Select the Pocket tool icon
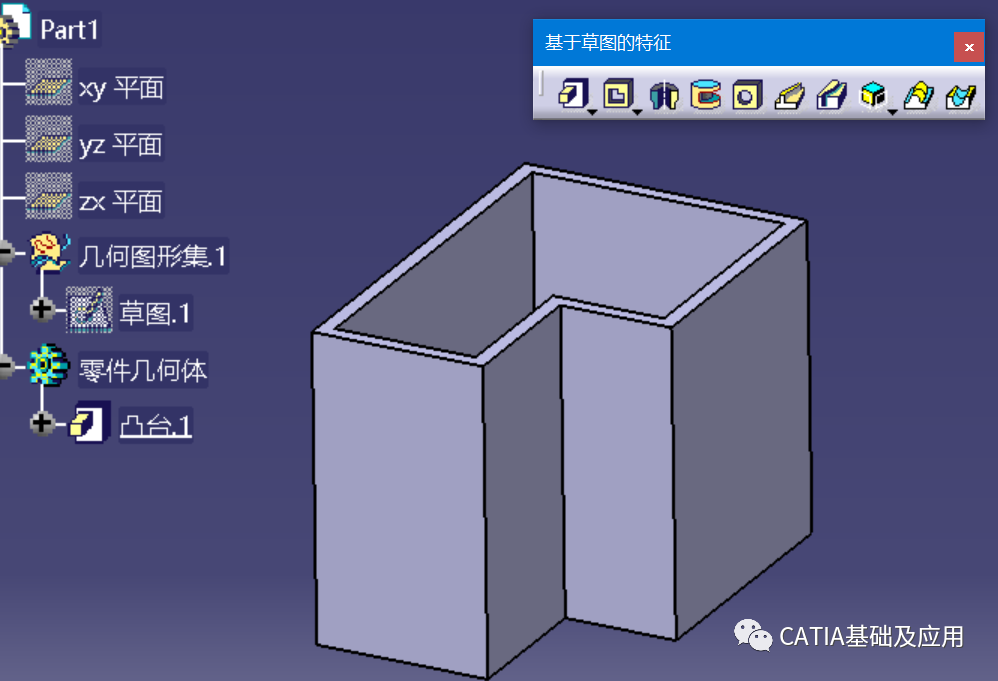Image resolution: width=998 pixels, height=681 pixels. click(617, 94)
